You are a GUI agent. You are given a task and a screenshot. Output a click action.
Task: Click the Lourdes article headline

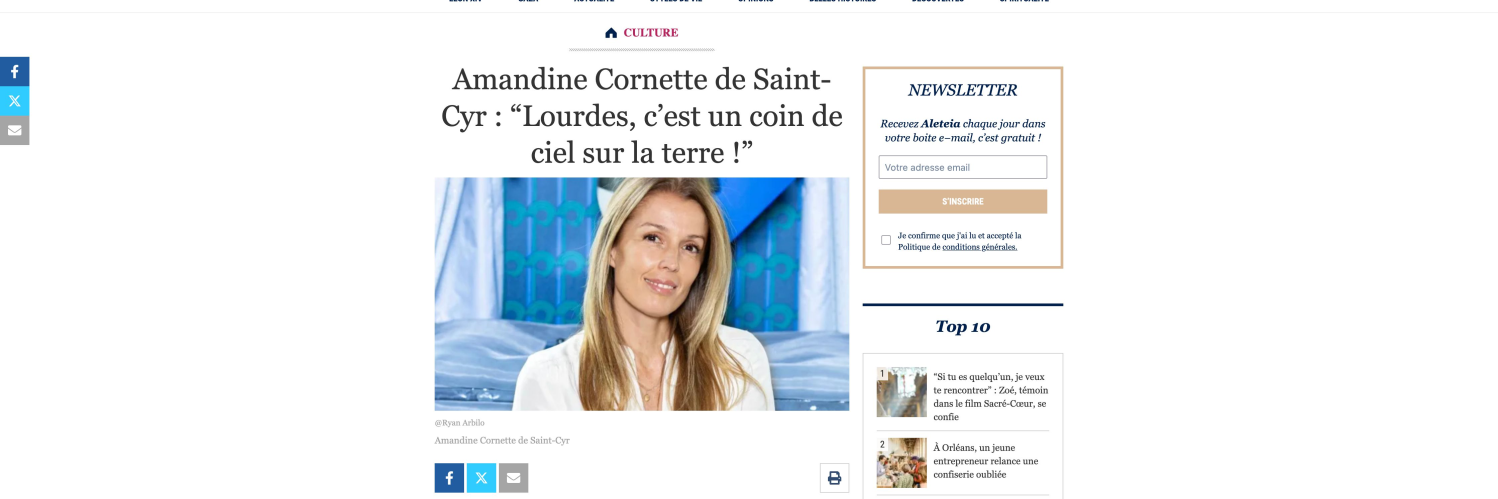coord(642,116)
